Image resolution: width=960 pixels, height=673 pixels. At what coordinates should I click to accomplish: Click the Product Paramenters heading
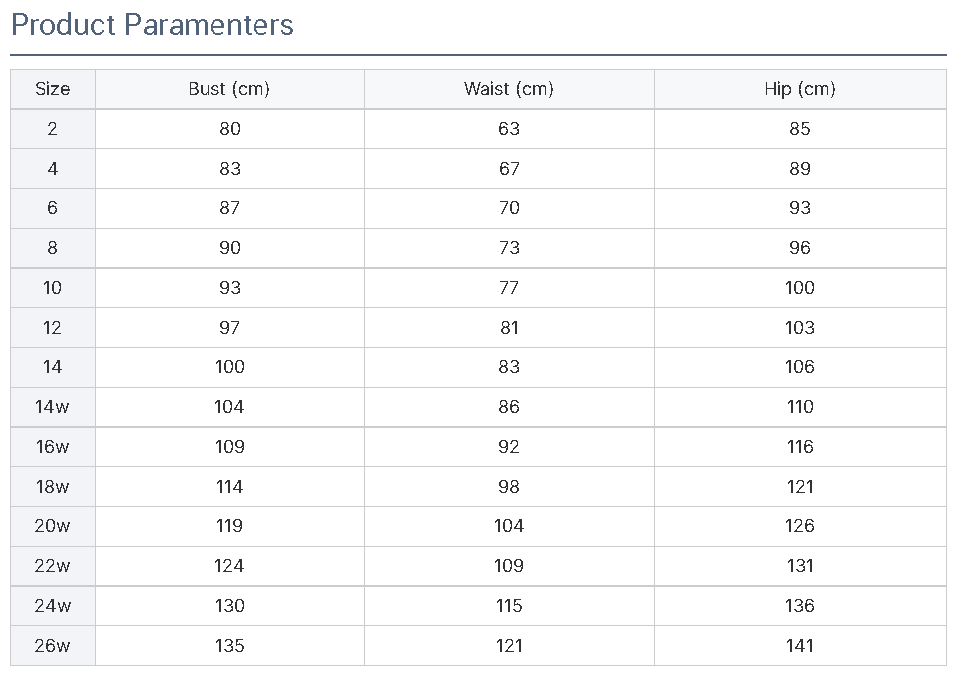[x=152, y=25]
